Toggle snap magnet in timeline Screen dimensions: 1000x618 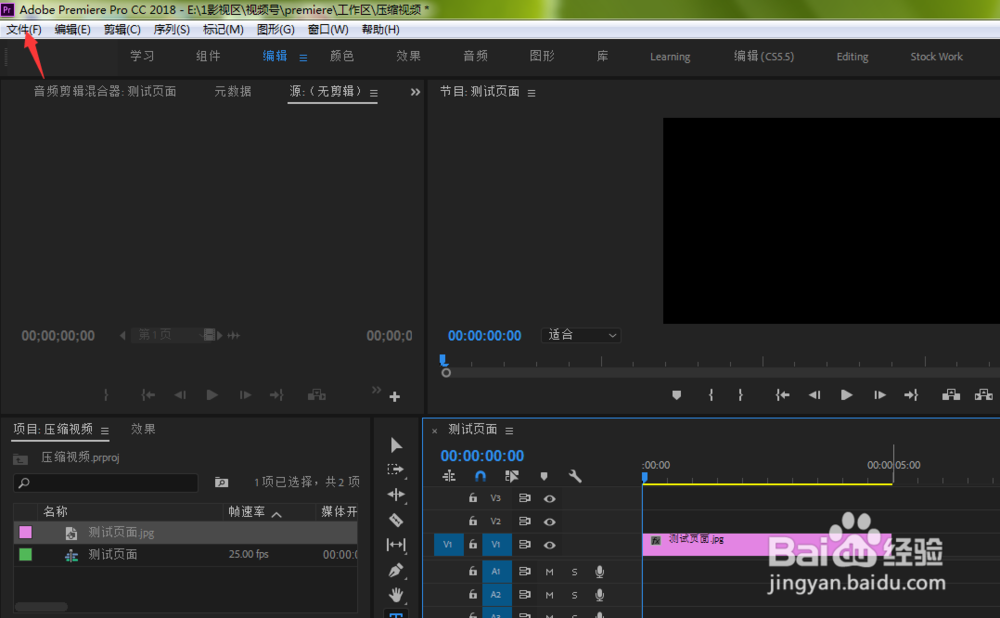pyautogui.click(x=480, y=476)
